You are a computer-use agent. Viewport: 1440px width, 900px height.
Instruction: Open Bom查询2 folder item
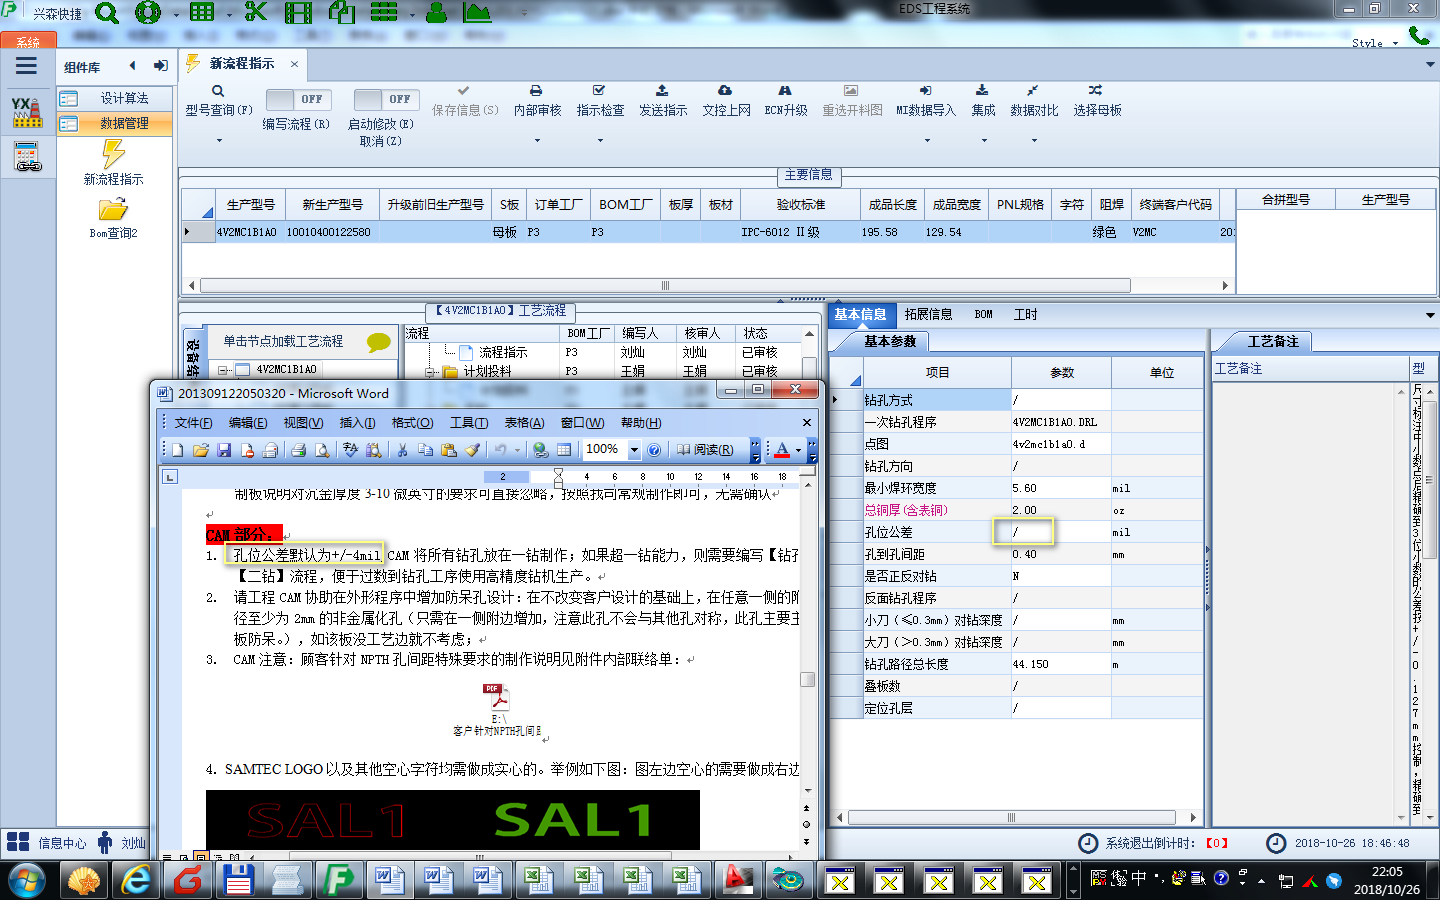113,218
